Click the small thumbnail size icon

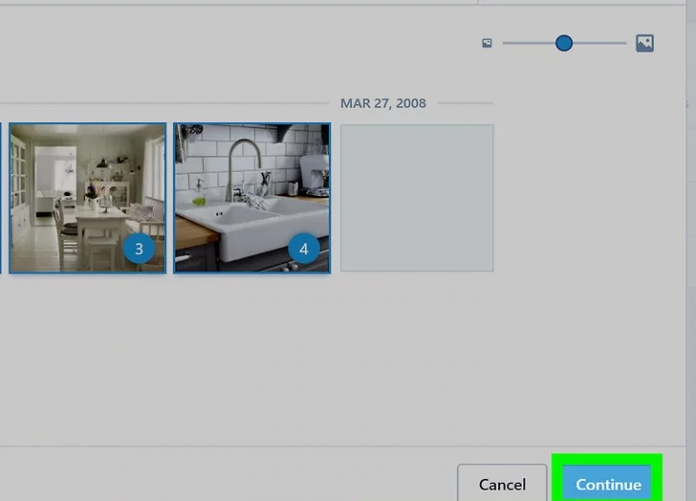pos(487,43)
